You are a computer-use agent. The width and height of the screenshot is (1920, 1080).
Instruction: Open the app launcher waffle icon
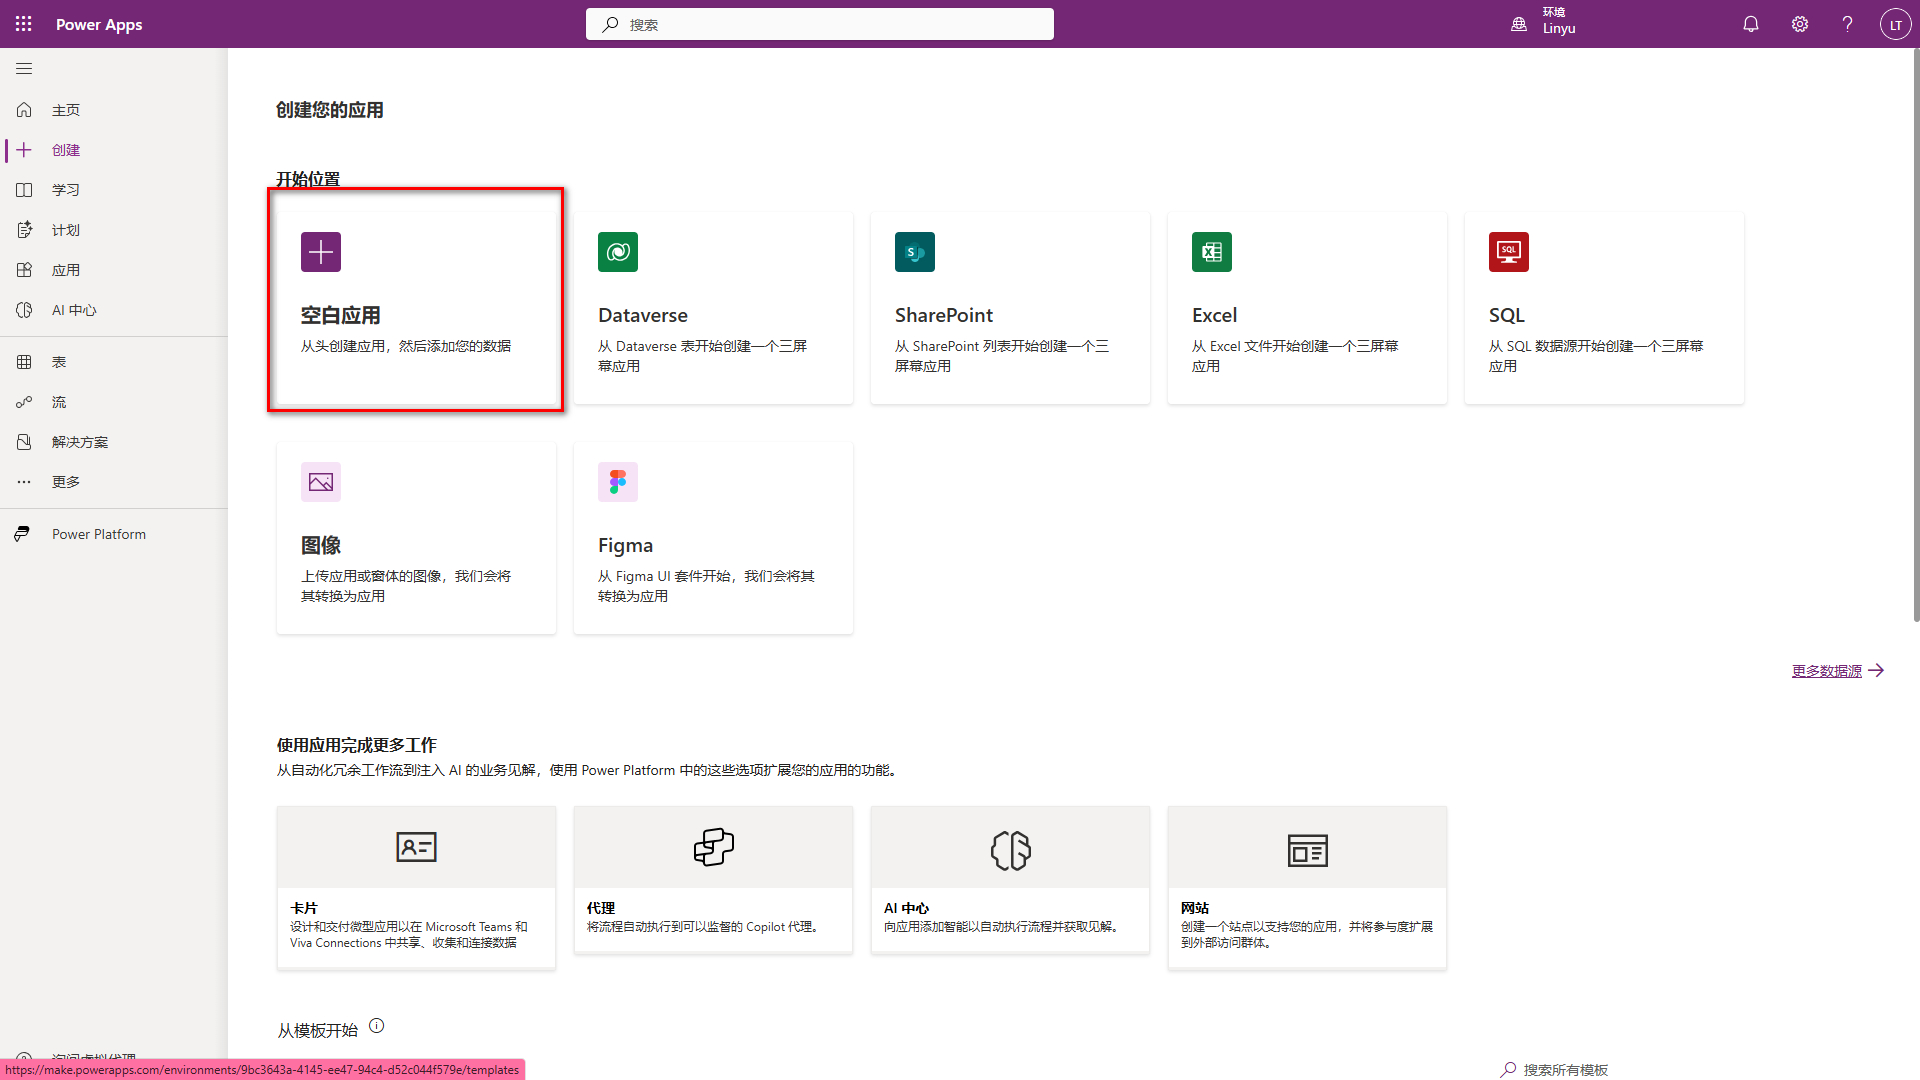click(24, 24)
